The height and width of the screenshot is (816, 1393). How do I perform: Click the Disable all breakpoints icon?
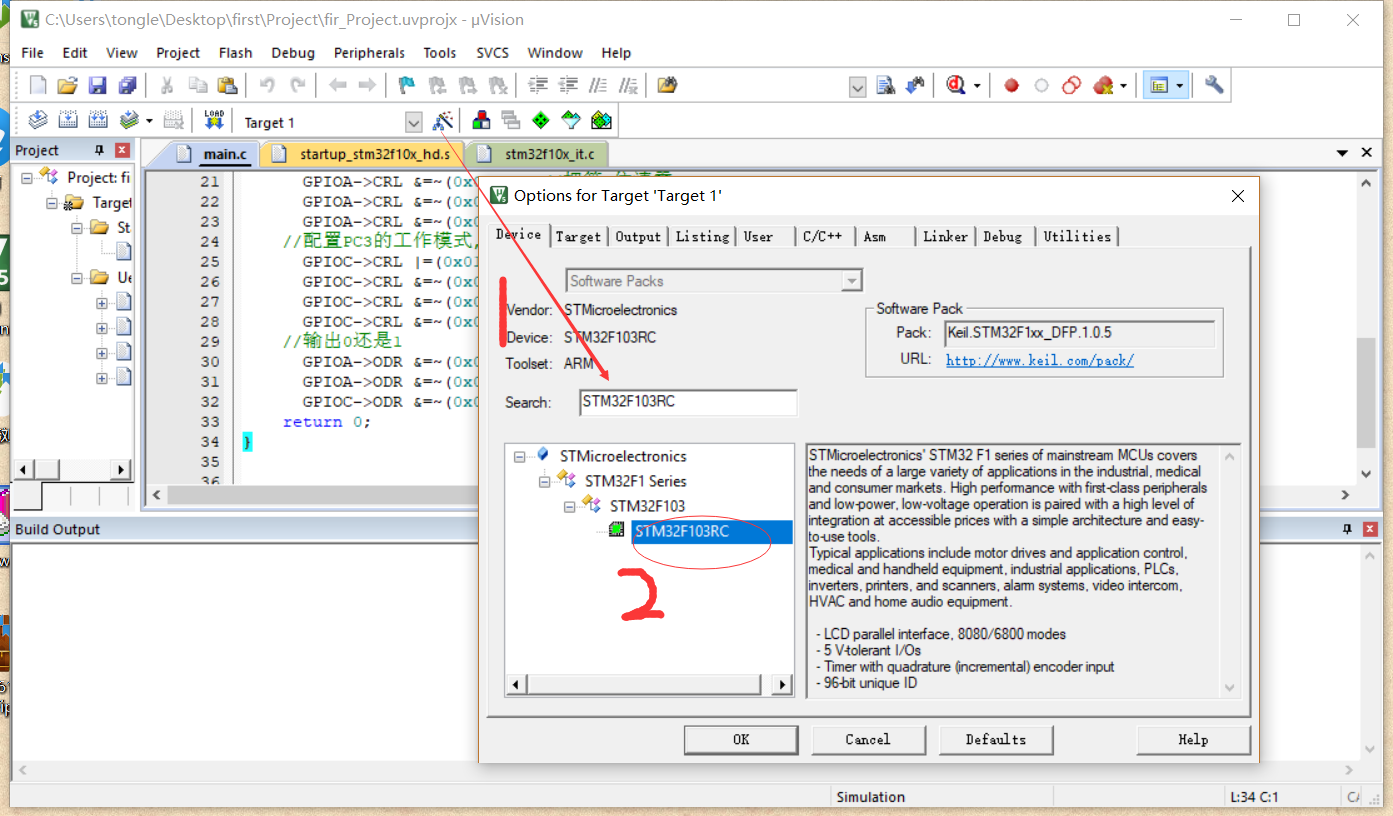point(1071,86)
